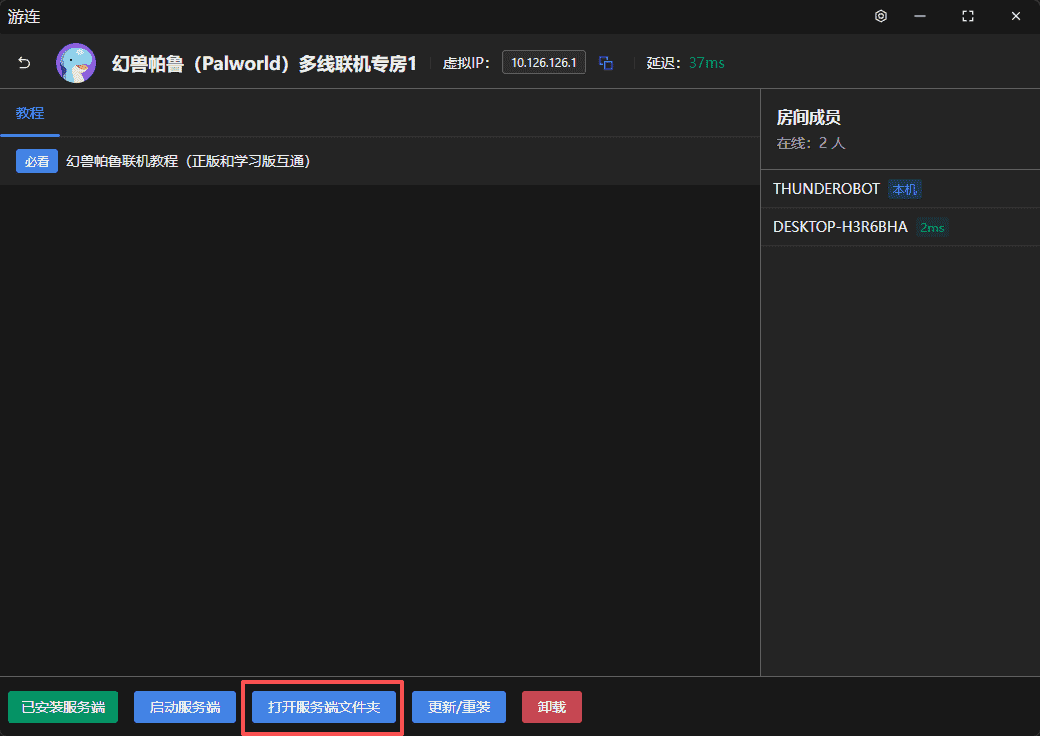Maximize the 游连 window
Image resolution: width=1040 pixels, height=736 pixels.
(x=968, y=17)
